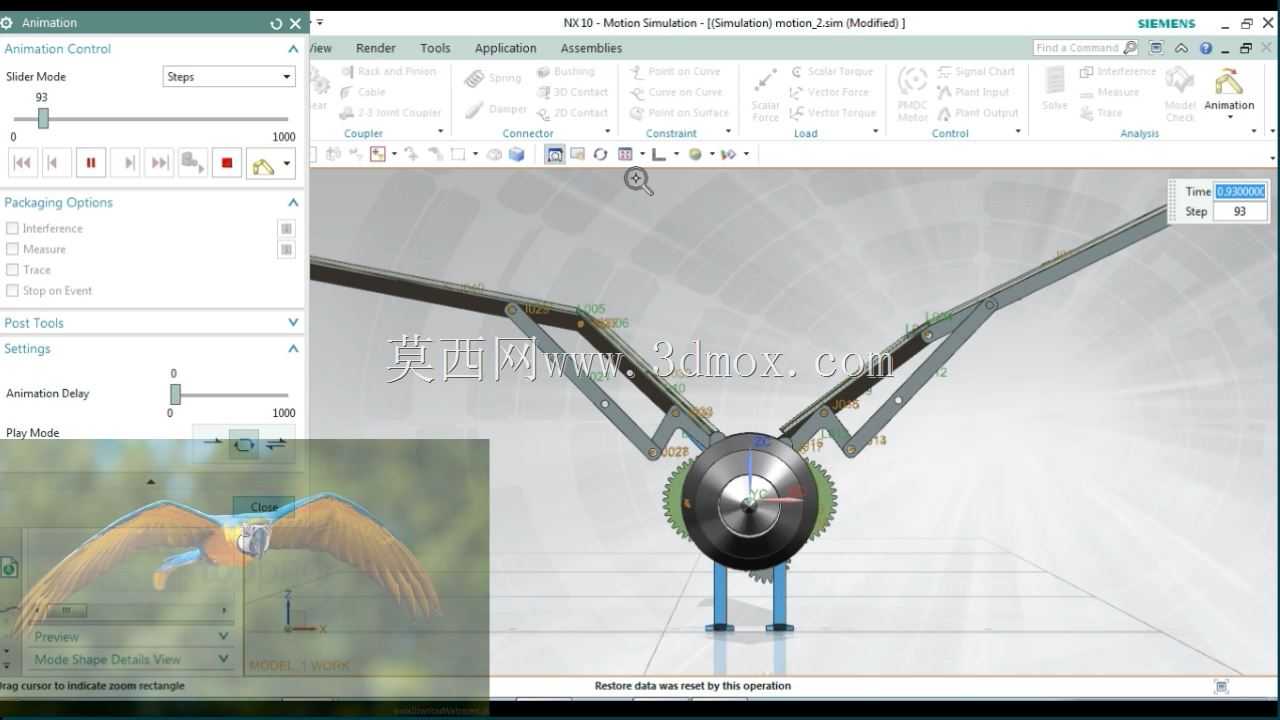Click the rendering style sphere icon
The image size is (1280, 720).
695,154
